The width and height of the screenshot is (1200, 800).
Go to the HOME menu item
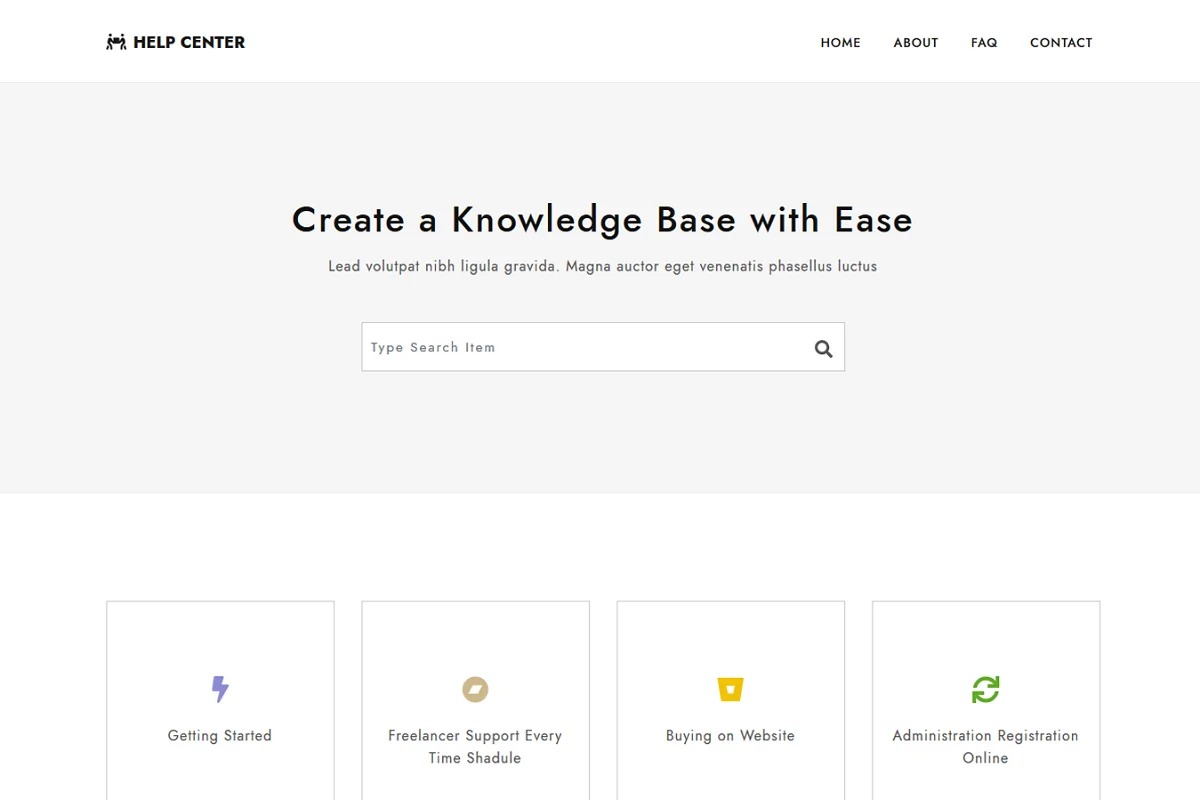(840, 43)
